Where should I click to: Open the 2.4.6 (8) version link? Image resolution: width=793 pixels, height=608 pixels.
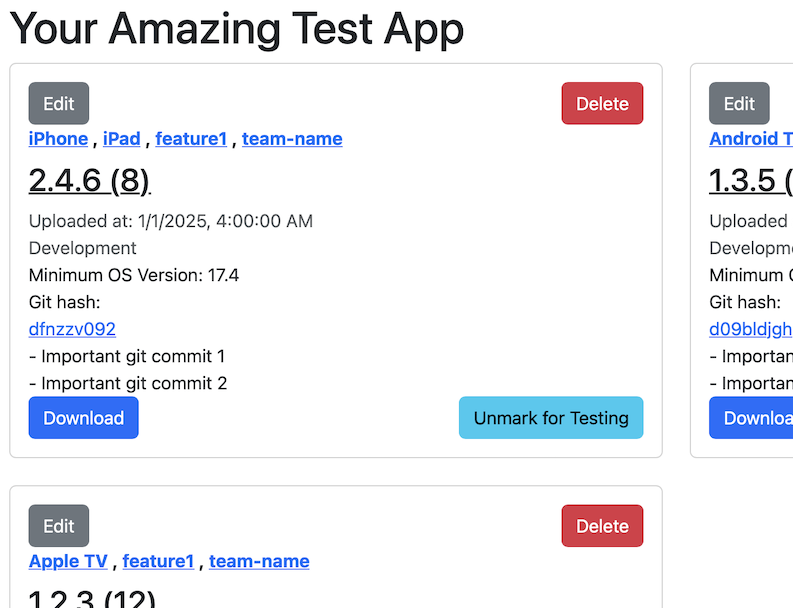pos(89,180)
